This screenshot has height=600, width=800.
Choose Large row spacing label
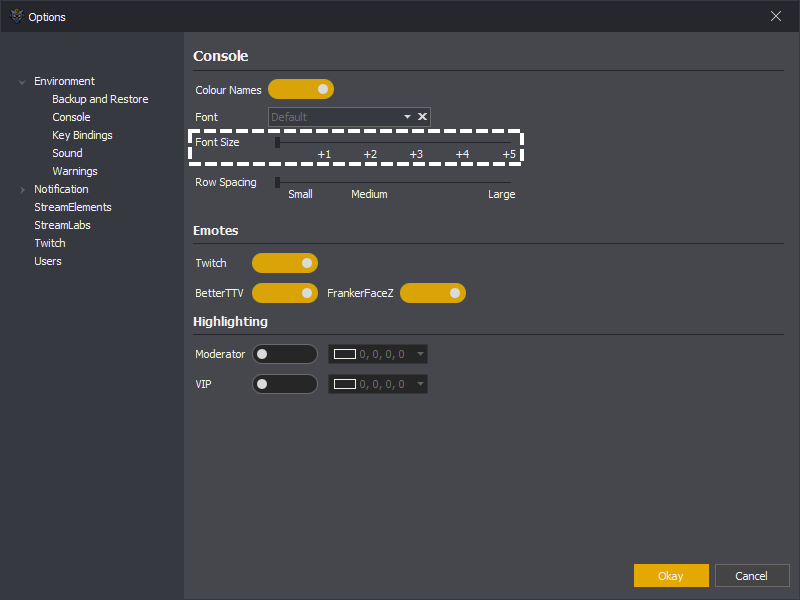coord(502,194)
